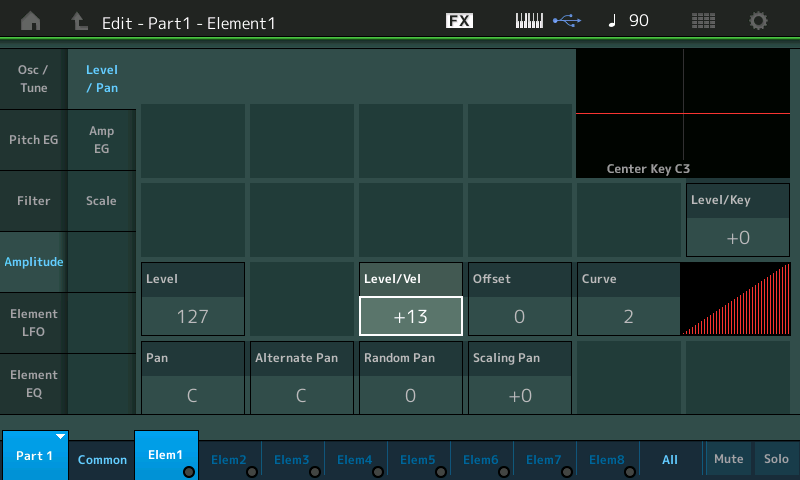
Task: Click the exit up-arrow icon
Action: (x=79, y=21)
